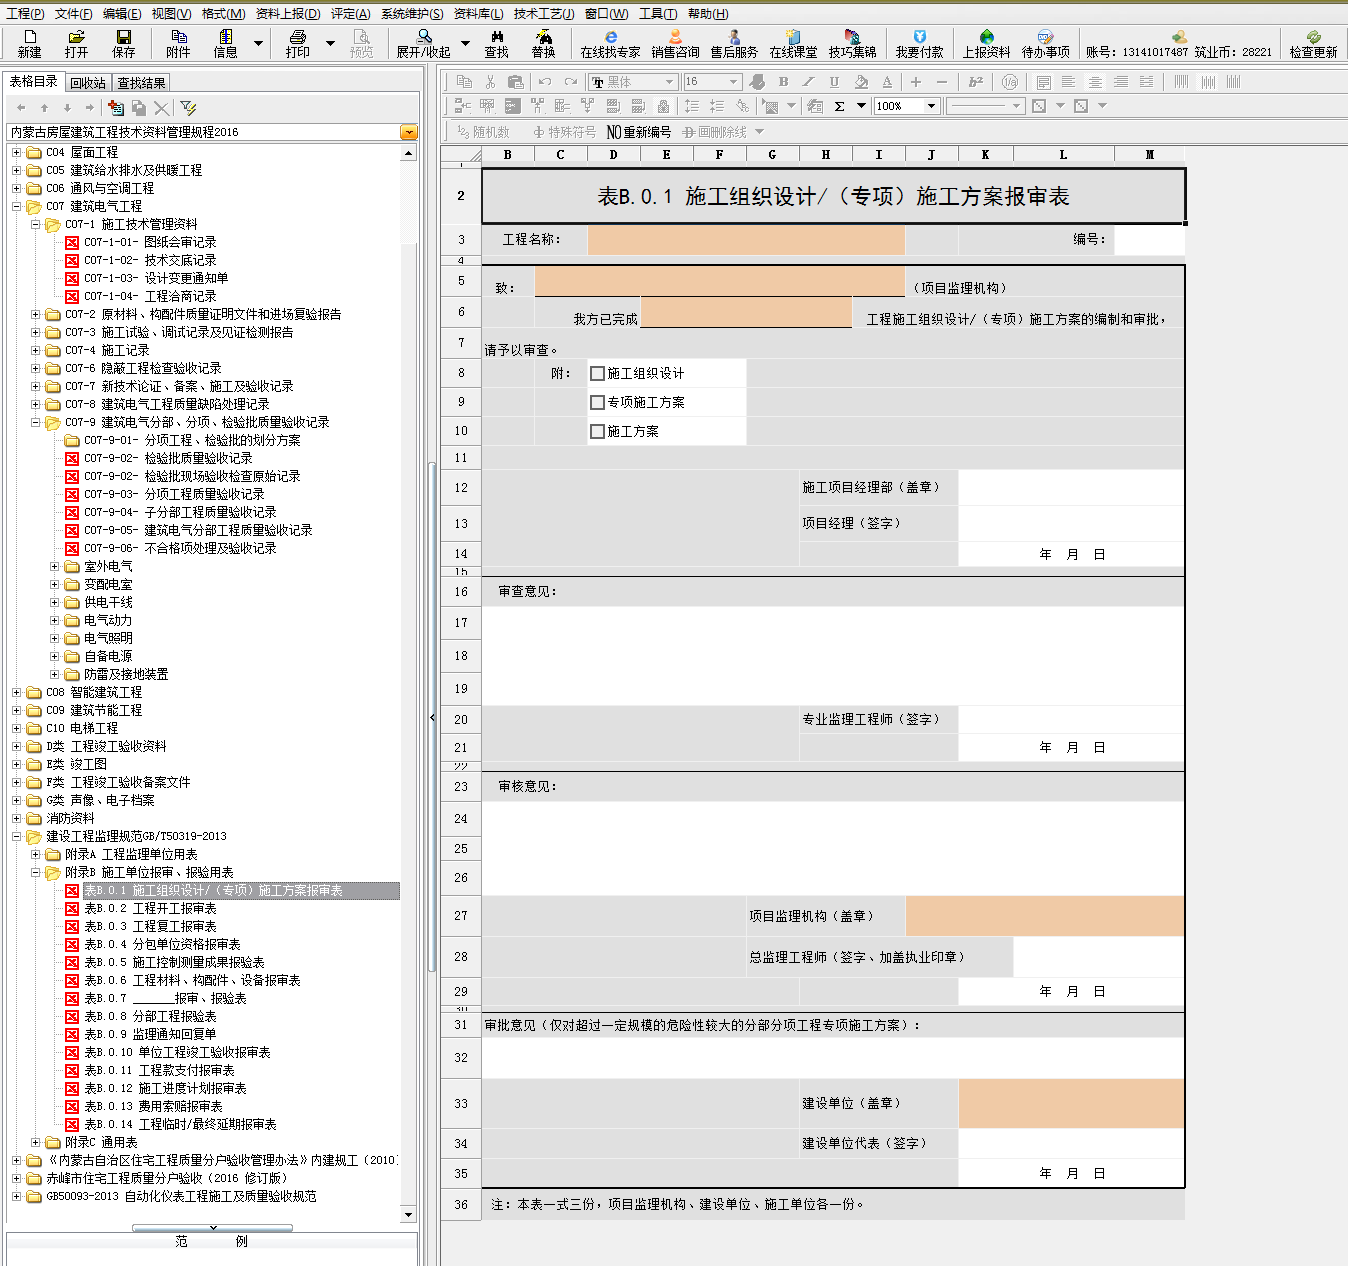This screenshot has width=1348, height=1266.
Task: Open the 格式(M) menu
Action: pos(223,14)
